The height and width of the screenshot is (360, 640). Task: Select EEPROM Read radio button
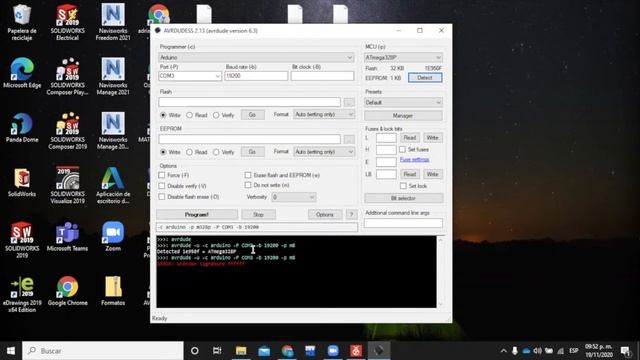(x=189, y=152)
